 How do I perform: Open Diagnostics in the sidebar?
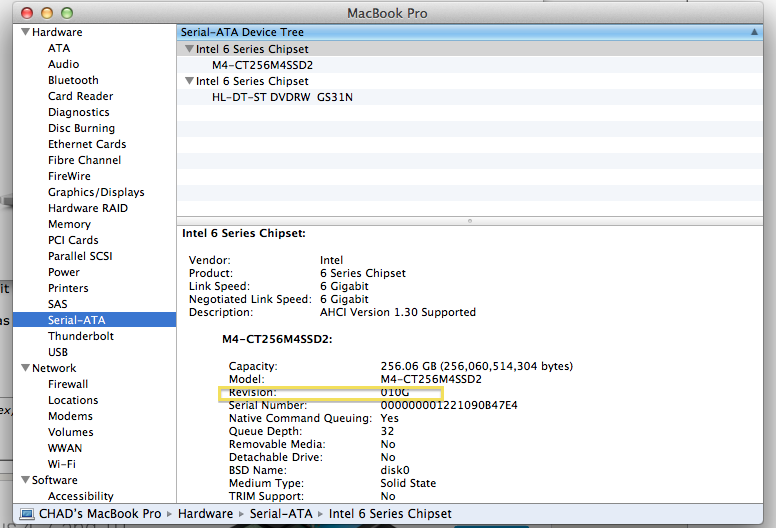coord(79,112)
